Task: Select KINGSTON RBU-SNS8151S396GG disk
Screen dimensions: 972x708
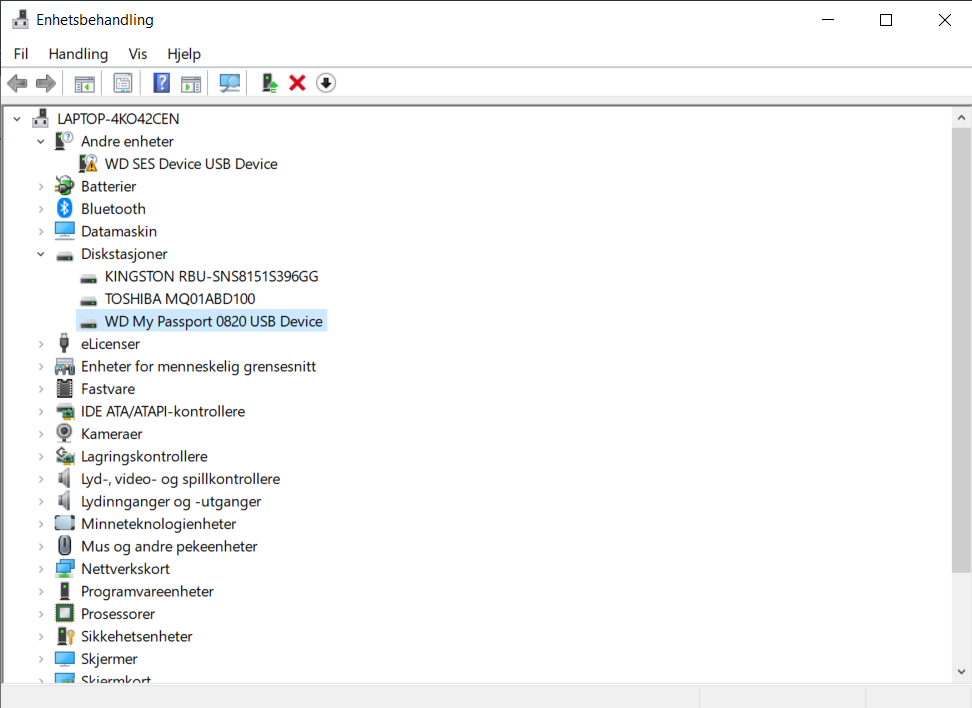Action: pyautogui.click(x=211, y=277)
